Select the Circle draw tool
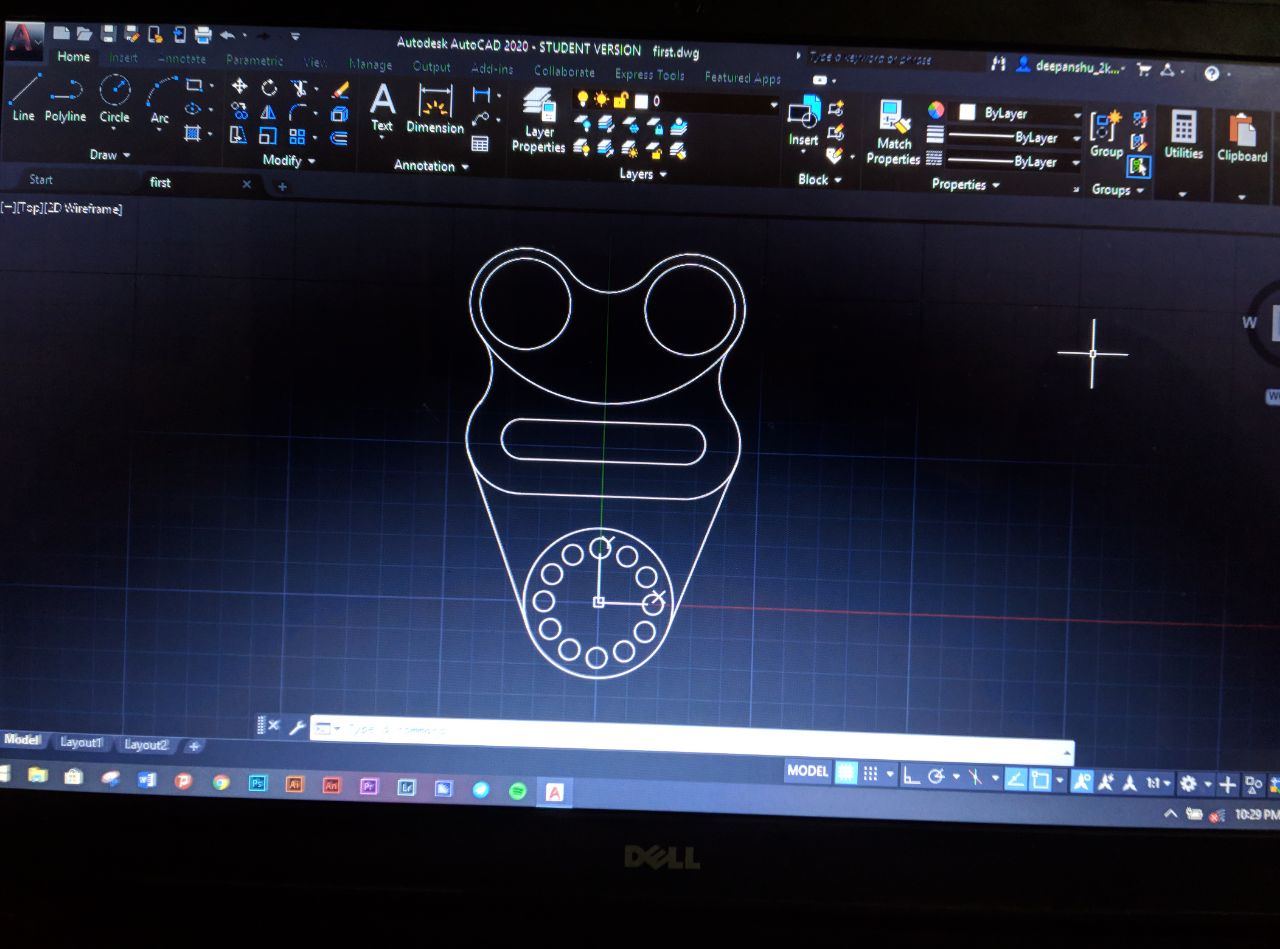Image resolution: width=1280 pixels, height=949 pixels. tap(114, 99)
